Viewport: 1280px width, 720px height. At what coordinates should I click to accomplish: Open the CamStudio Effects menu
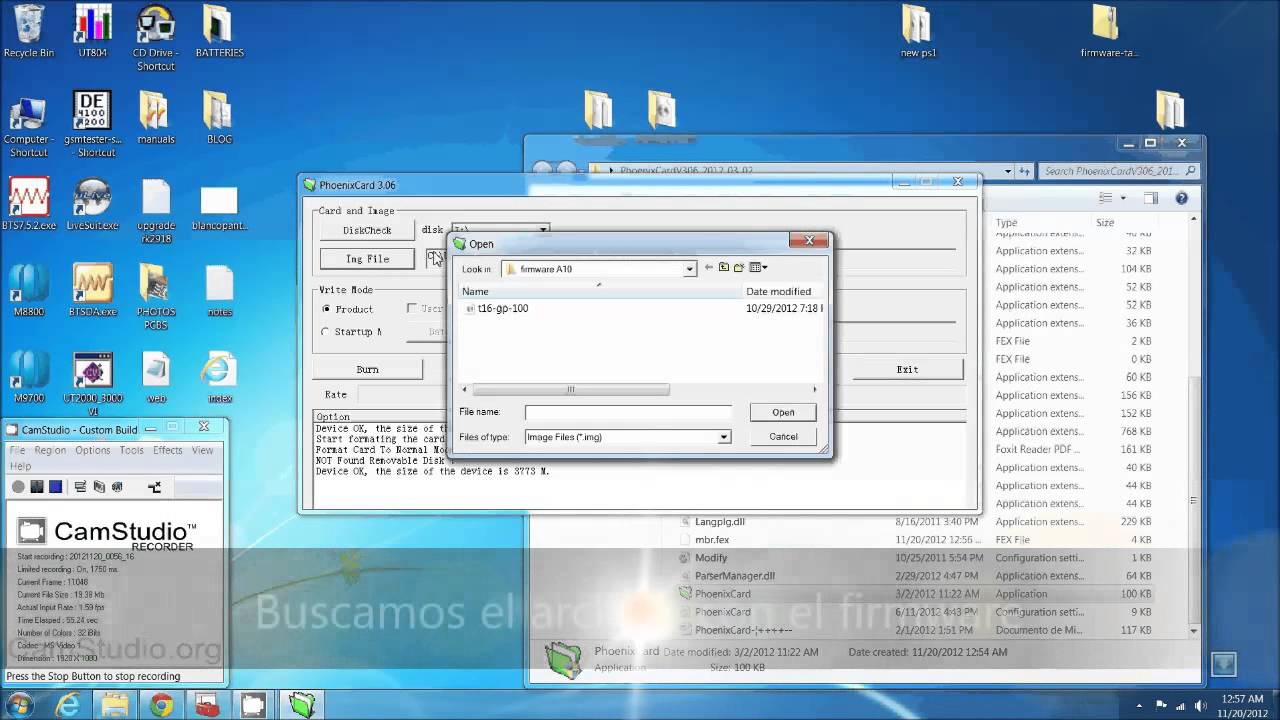click(168, 450)
